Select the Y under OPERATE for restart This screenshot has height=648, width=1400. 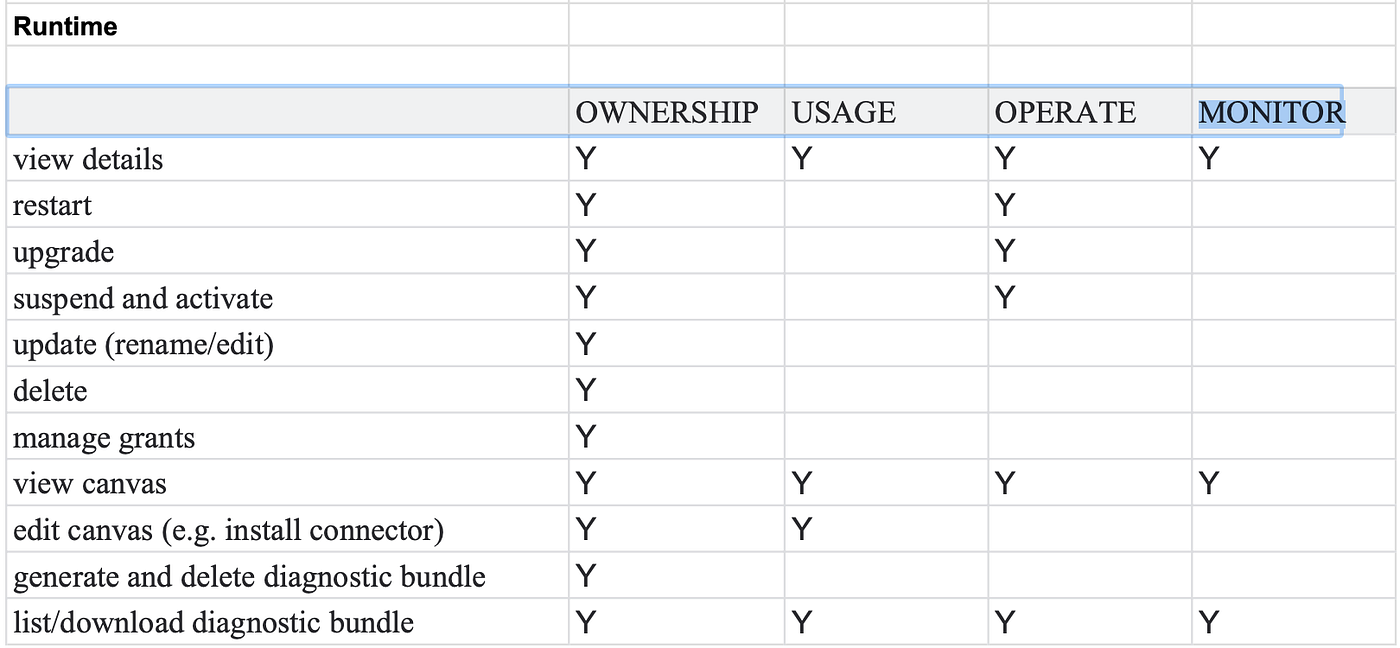(x=1005, y=205)
